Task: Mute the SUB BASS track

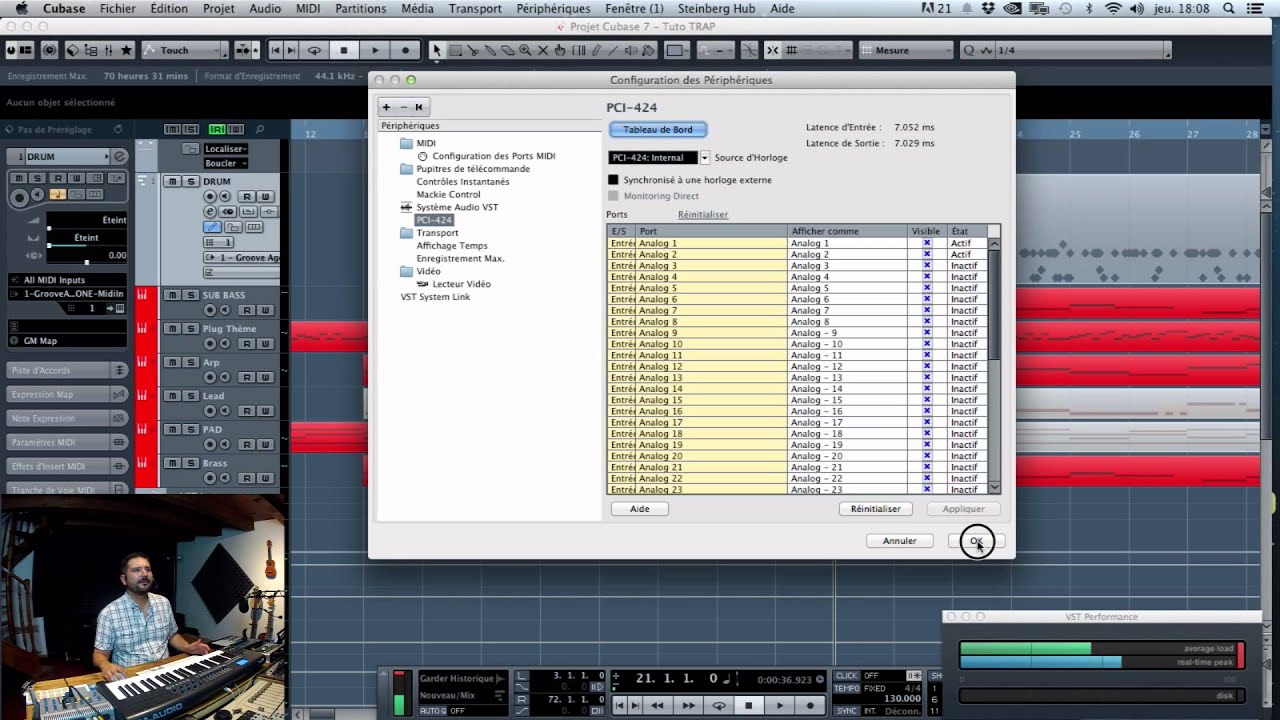Action: click(172, 295)
